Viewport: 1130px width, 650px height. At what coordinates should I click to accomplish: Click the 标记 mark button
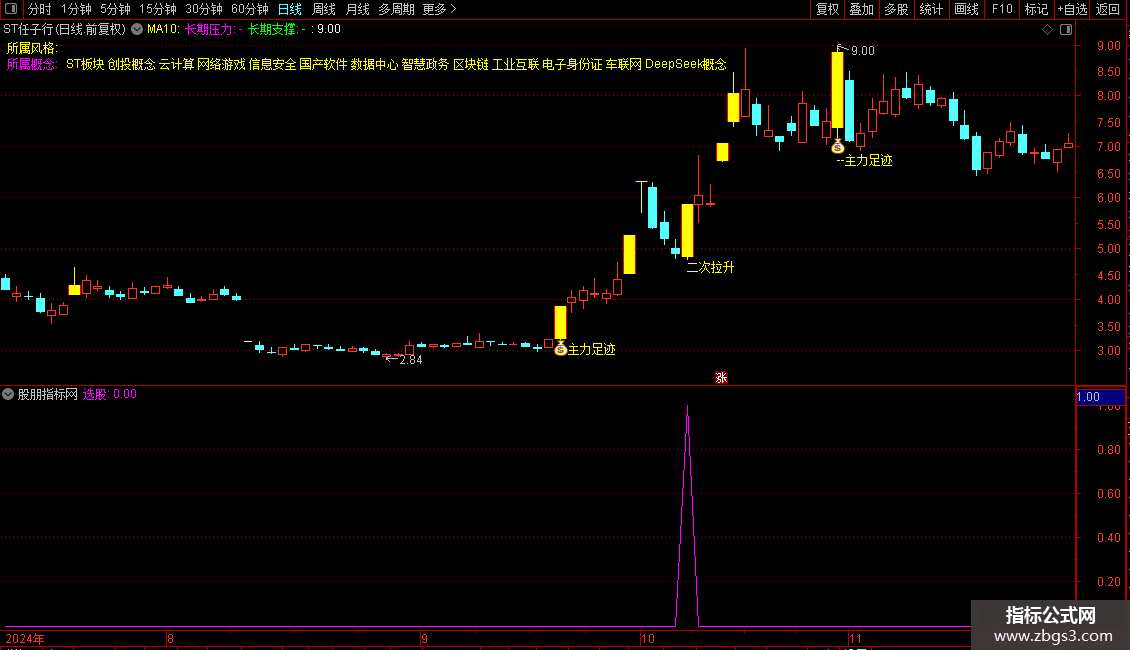(x=1036, y=9)
